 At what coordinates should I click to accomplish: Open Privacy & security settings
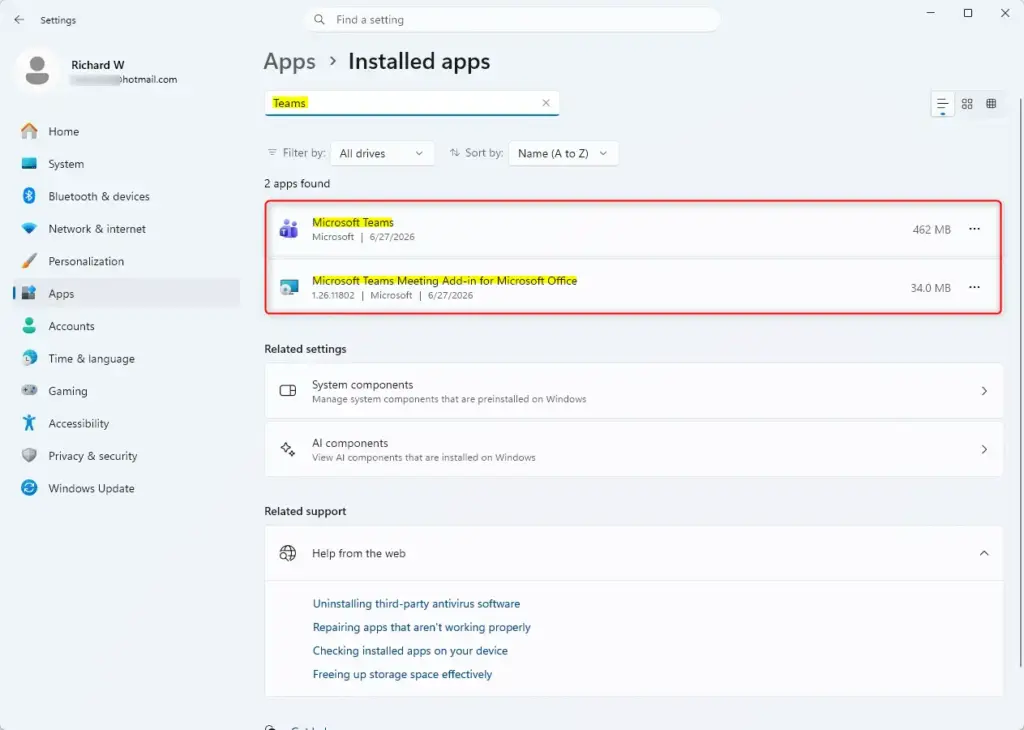127,456
